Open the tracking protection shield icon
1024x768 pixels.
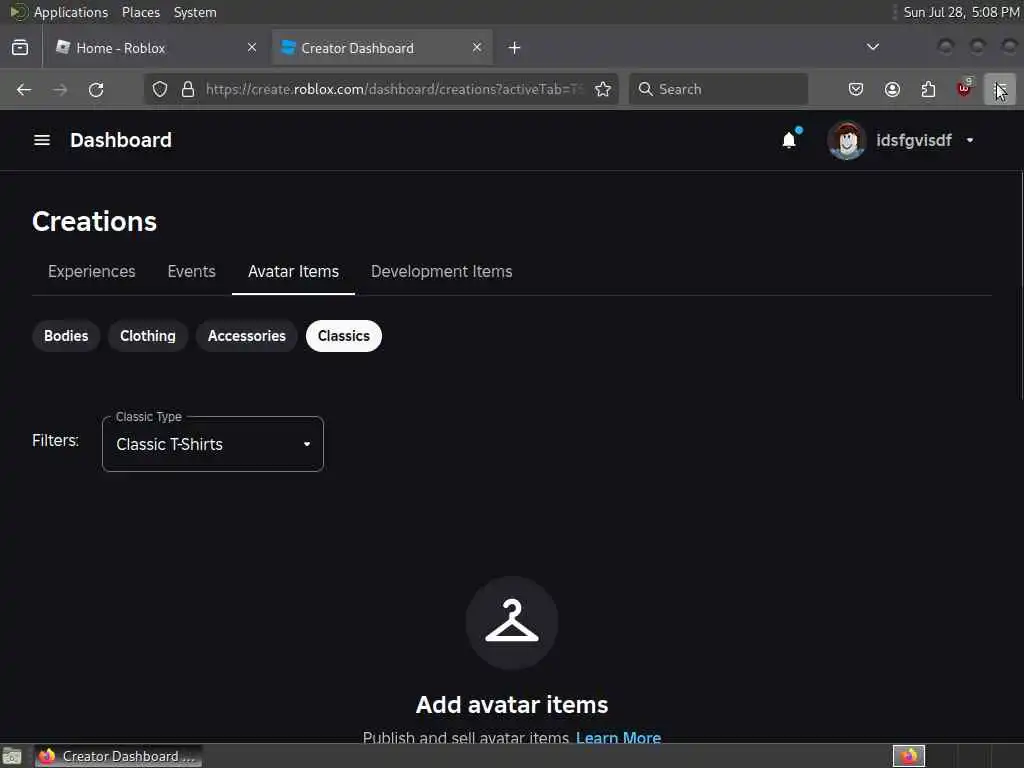160,89
